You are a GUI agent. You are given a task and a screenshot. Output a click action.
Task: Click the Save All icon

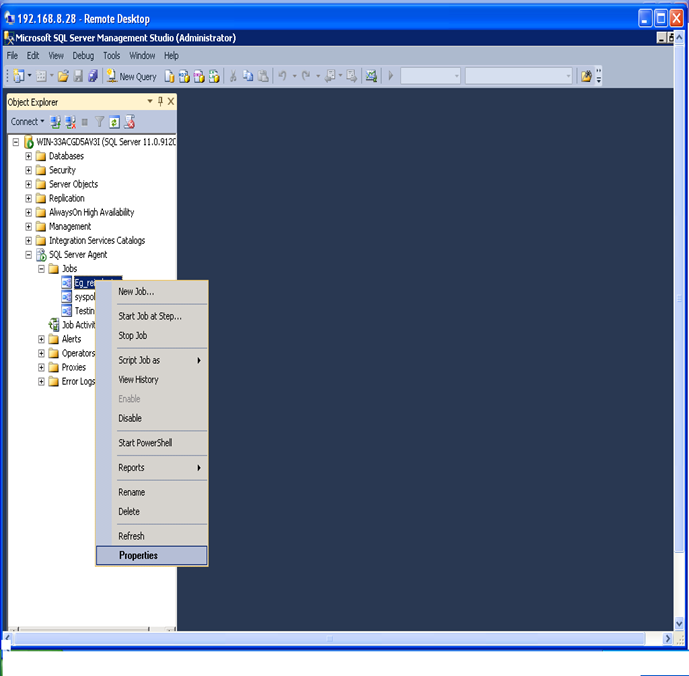(x=93, y=76)
